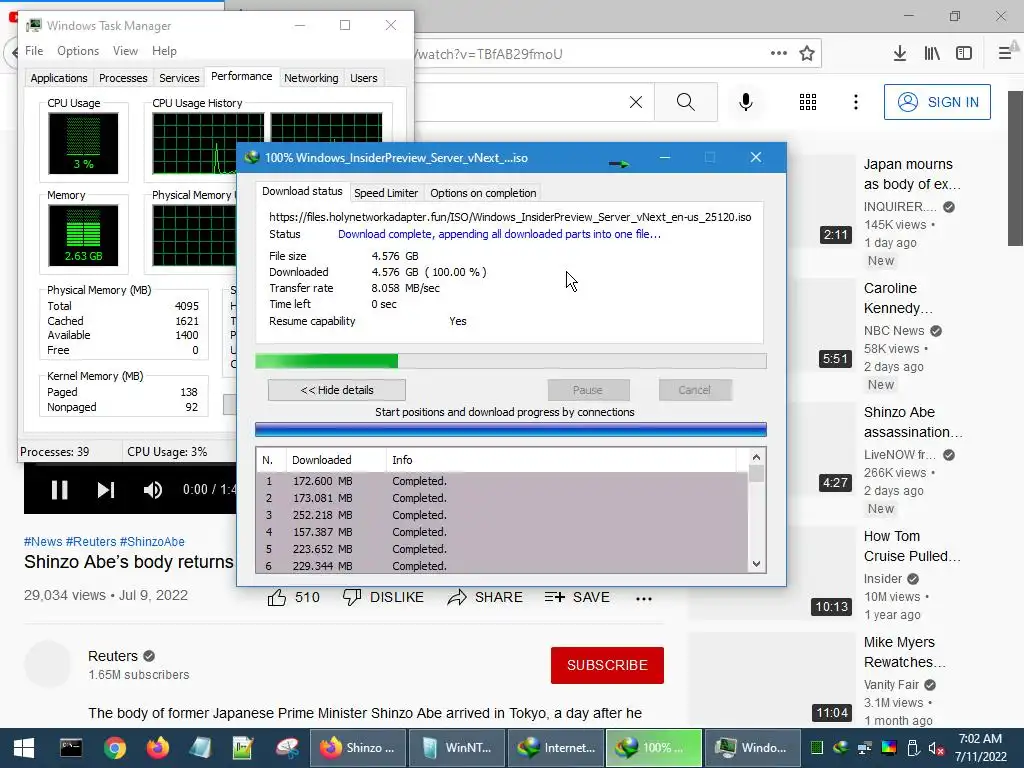Click the #News hashtag link
Viewport: 1024px width, 768px height.
coord(43,541)
